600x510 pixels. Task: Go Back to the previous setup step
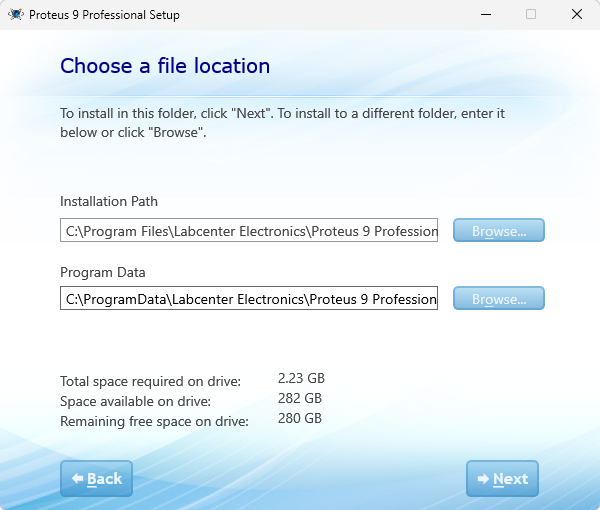[x=96, y=479]
